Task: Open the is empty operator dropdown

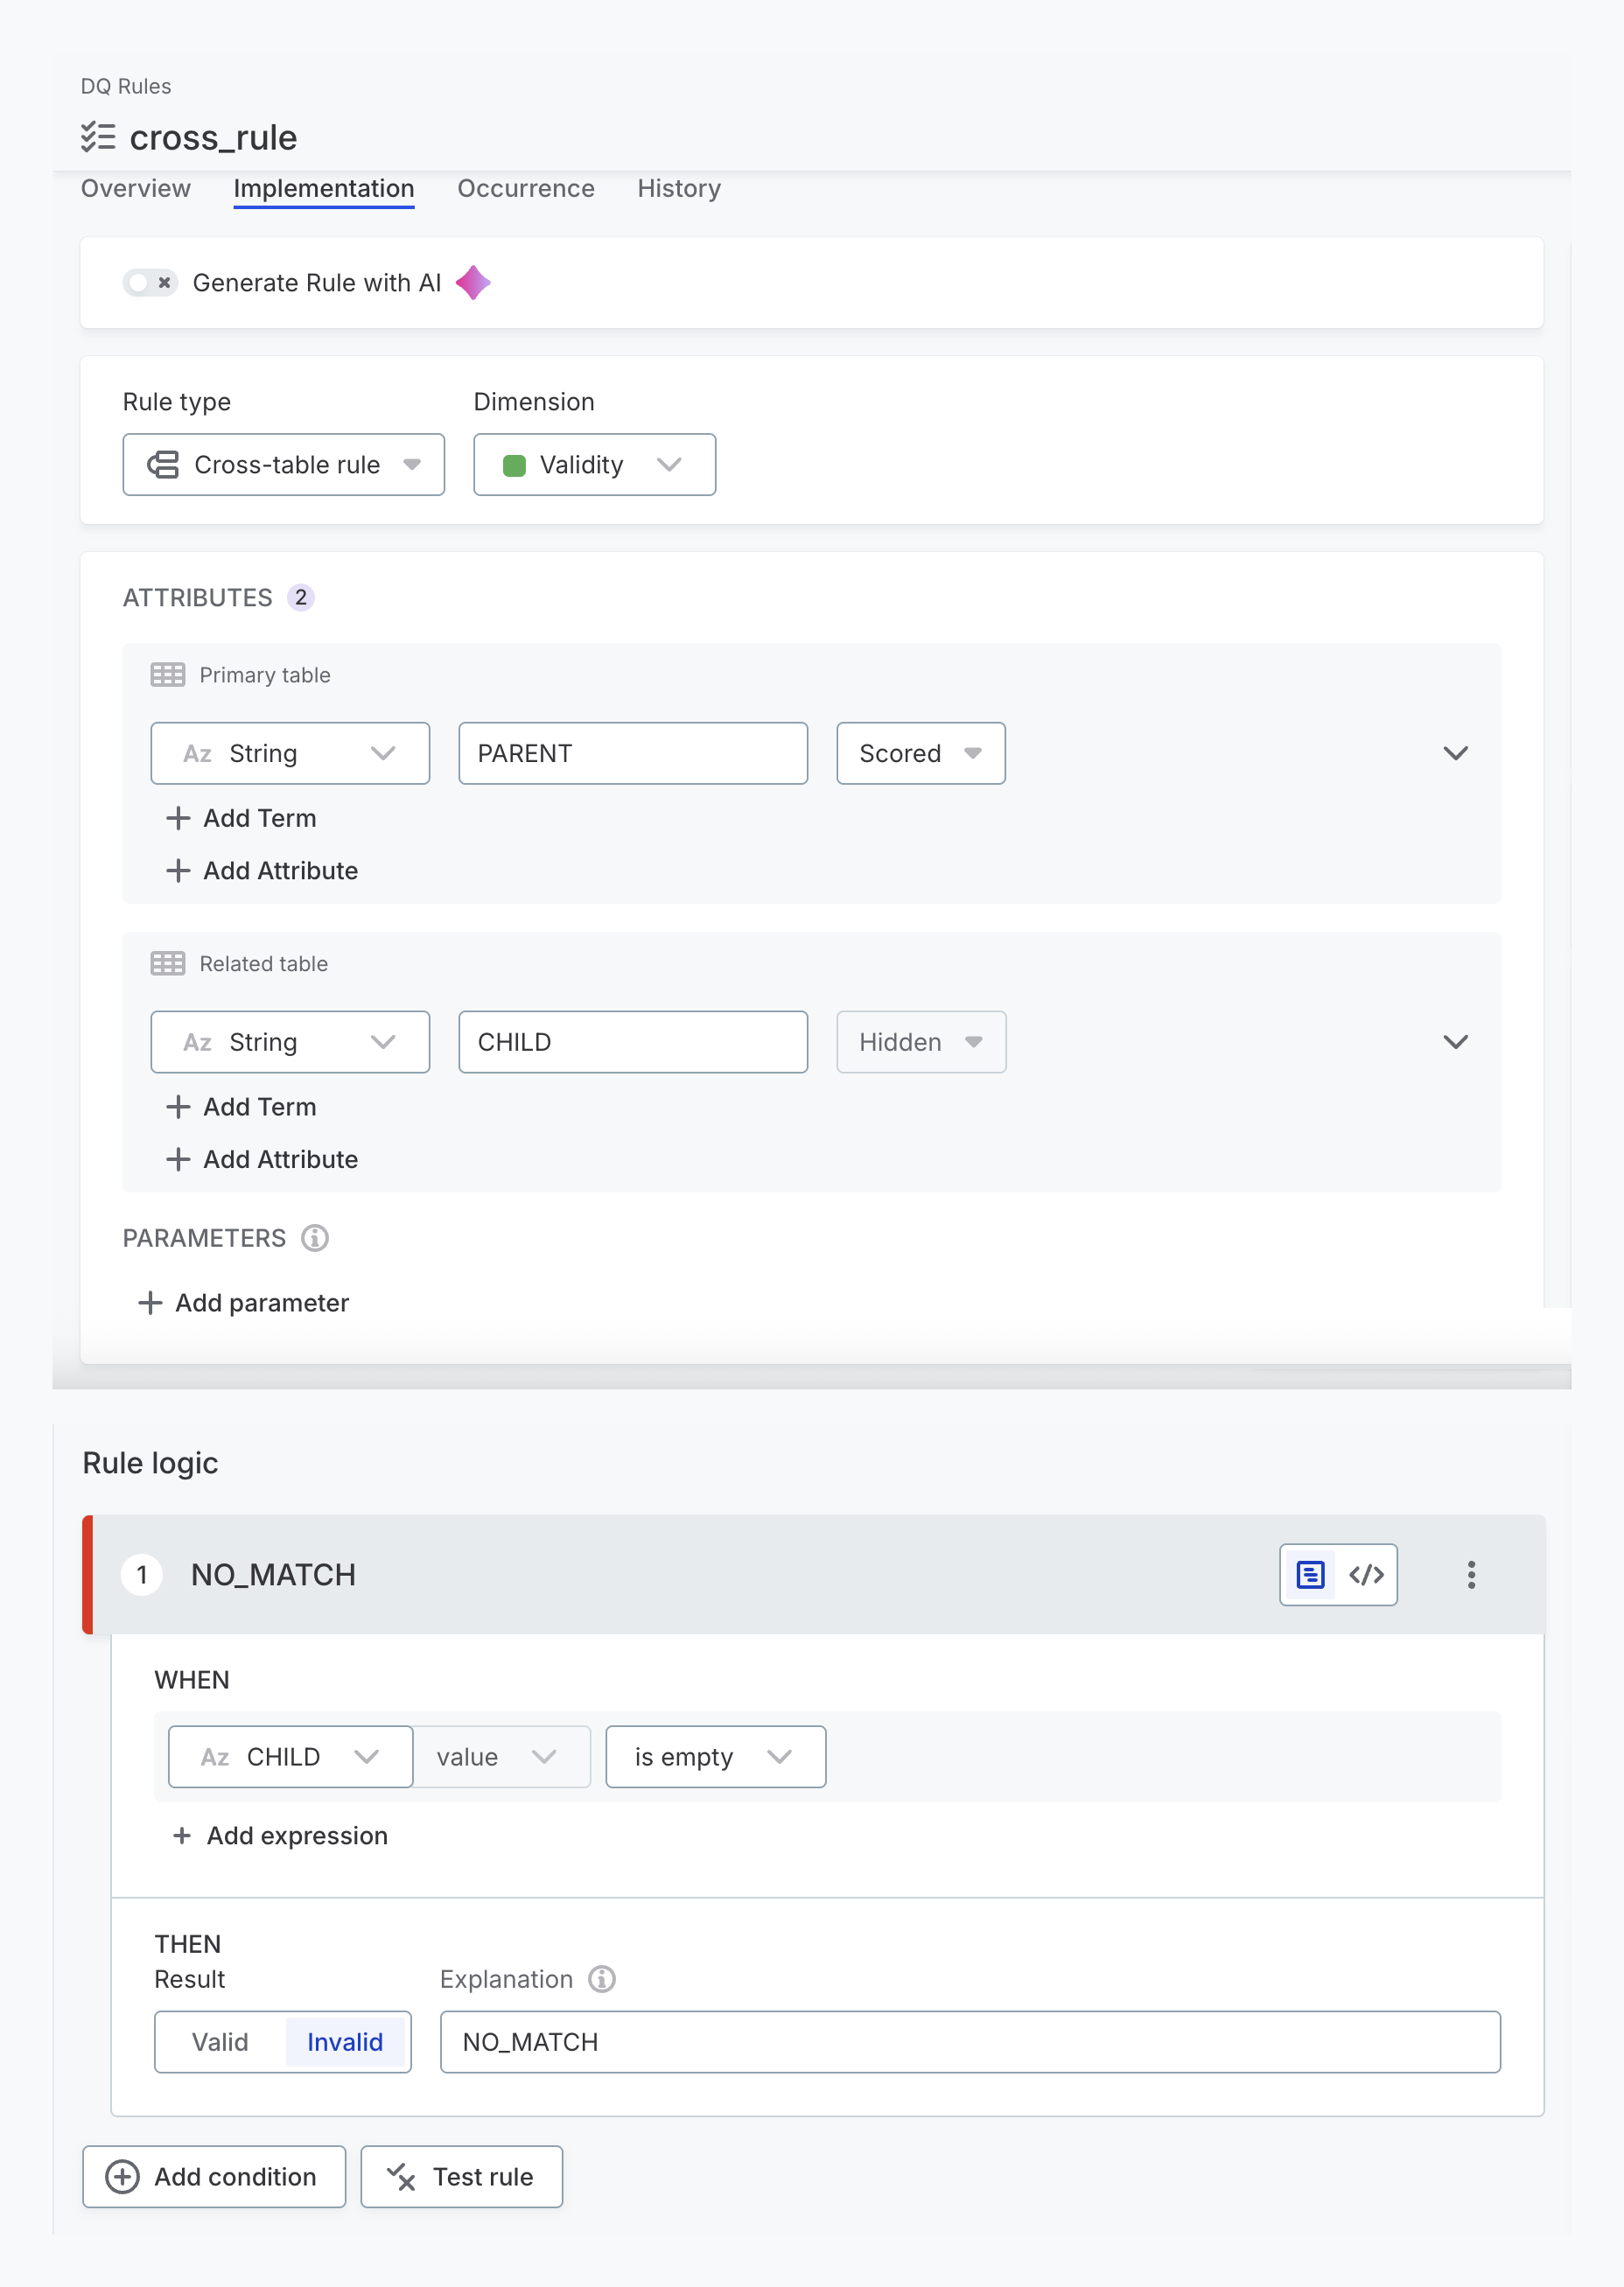Action: [716, 1757]
